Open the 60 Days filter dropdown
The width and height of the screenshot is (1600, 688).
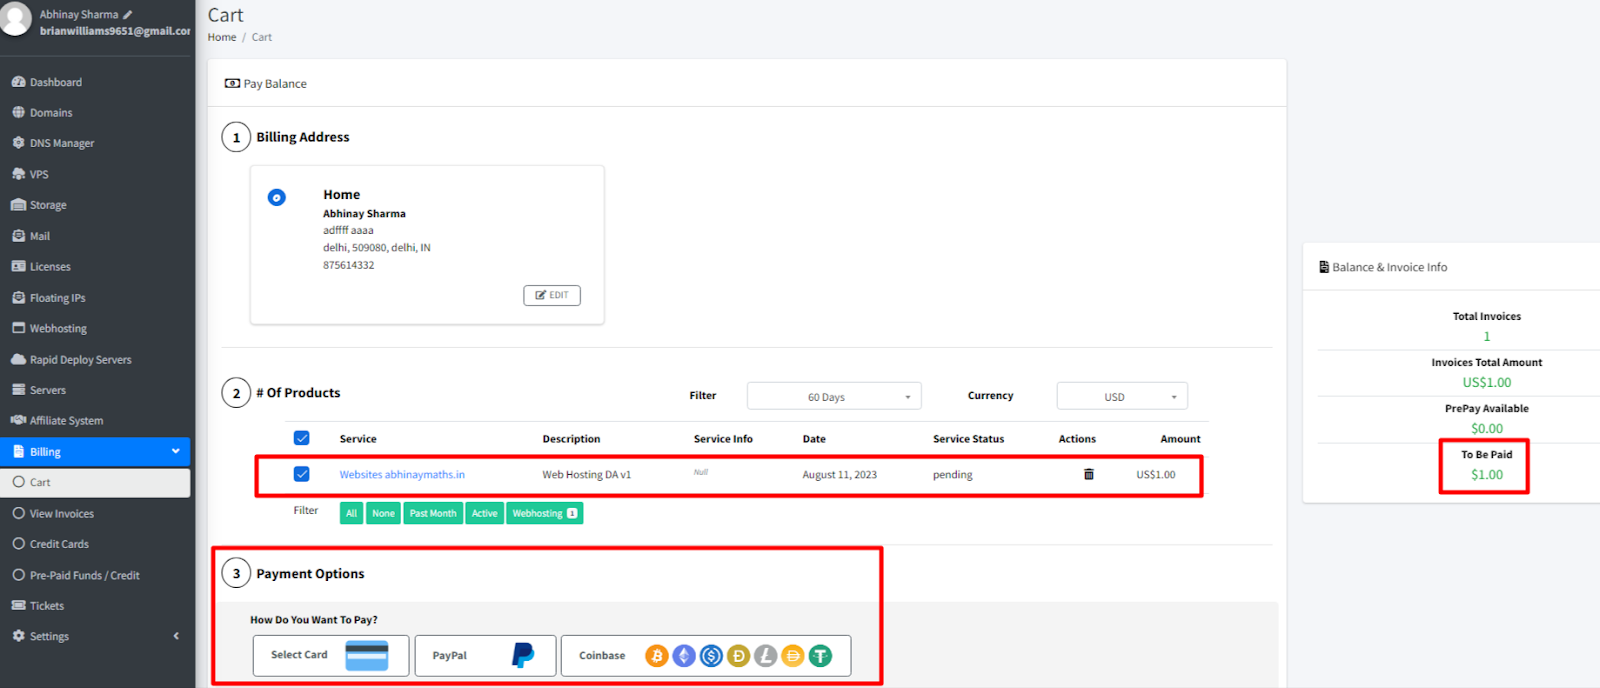(x=833, y=397)
